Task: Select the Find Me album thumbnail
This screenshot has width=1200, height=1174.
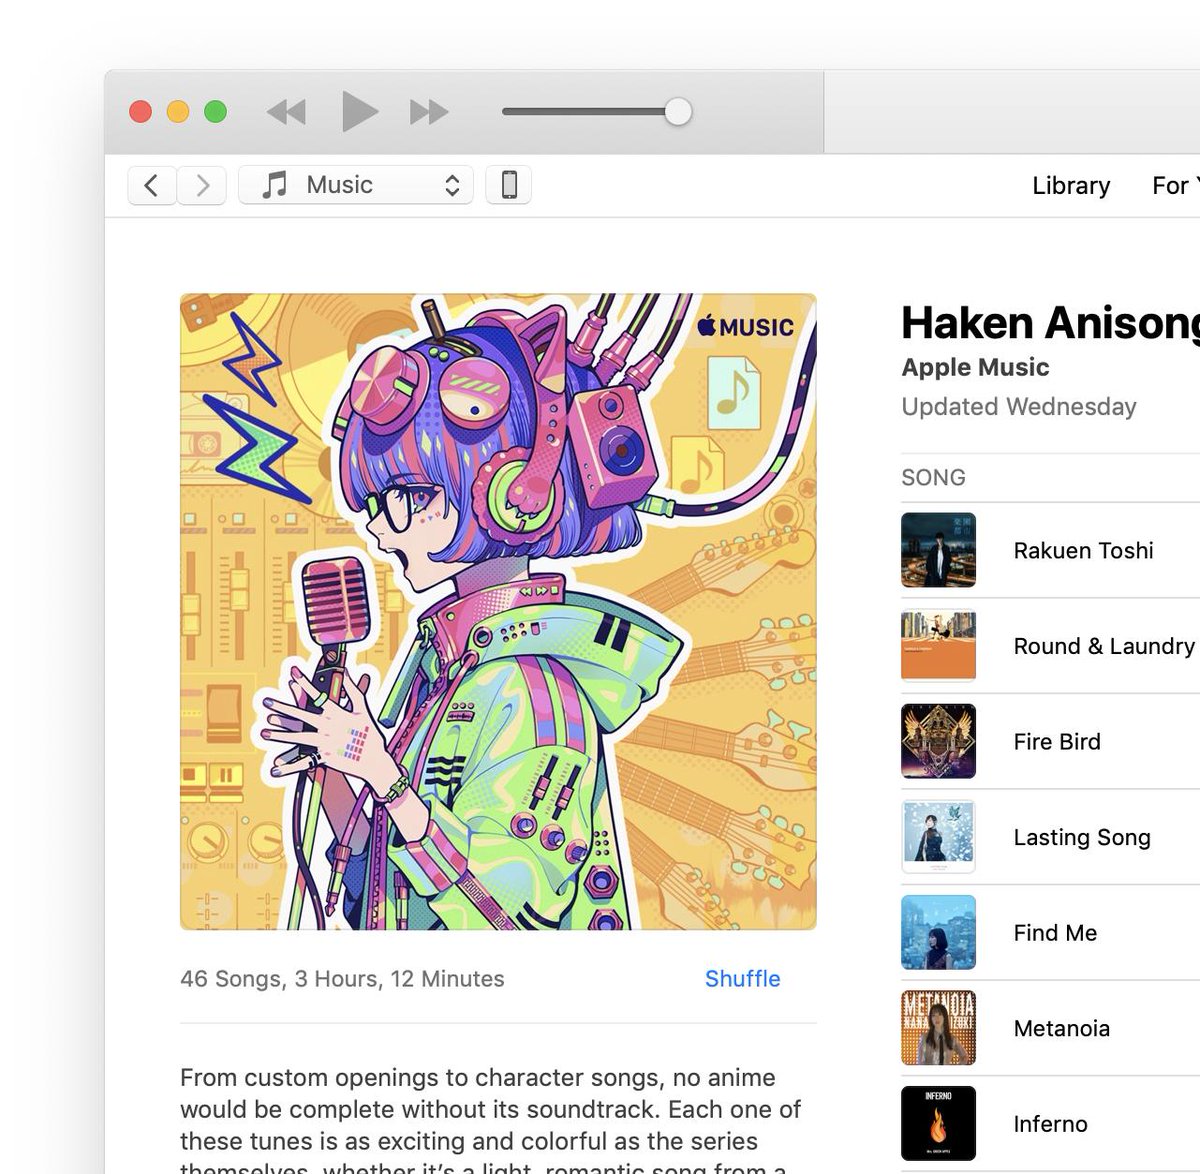Action: [938, 932]
